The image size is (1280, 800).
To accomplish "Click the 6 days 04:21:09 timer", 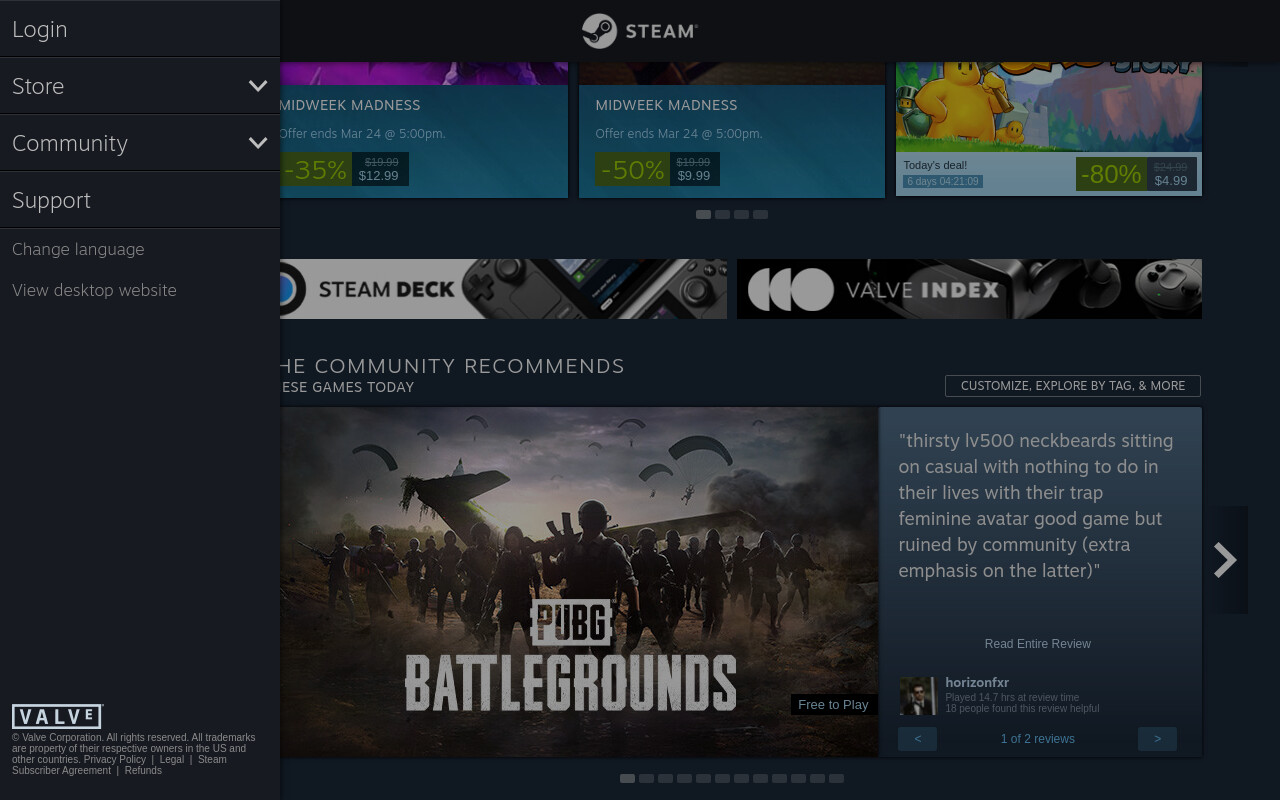I will 943,181.
